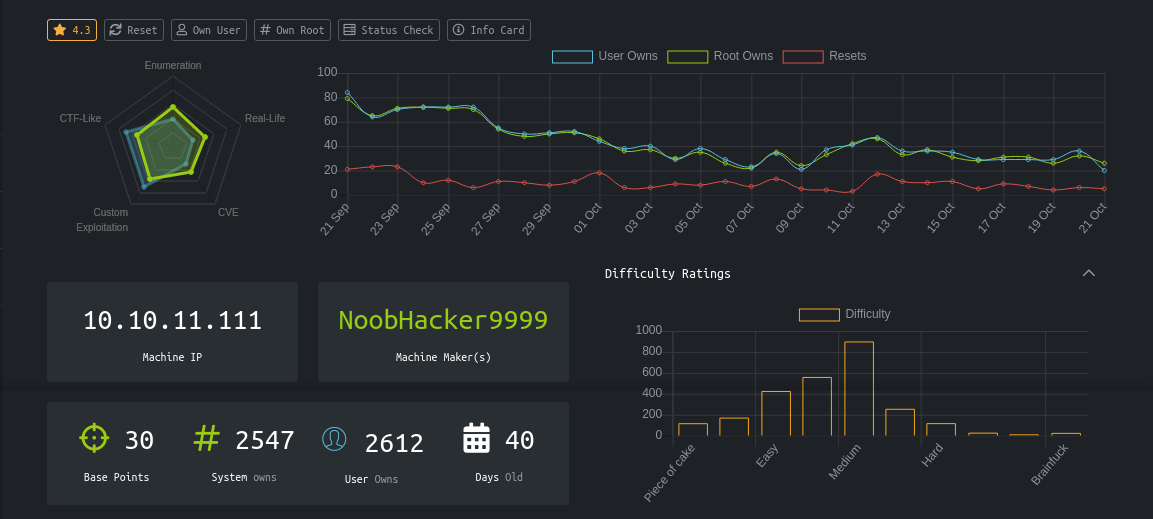Click the Own Root hash button
The width and height of the screenshot is (1153, 519).
pyautogui.click(x=292, y=30)
